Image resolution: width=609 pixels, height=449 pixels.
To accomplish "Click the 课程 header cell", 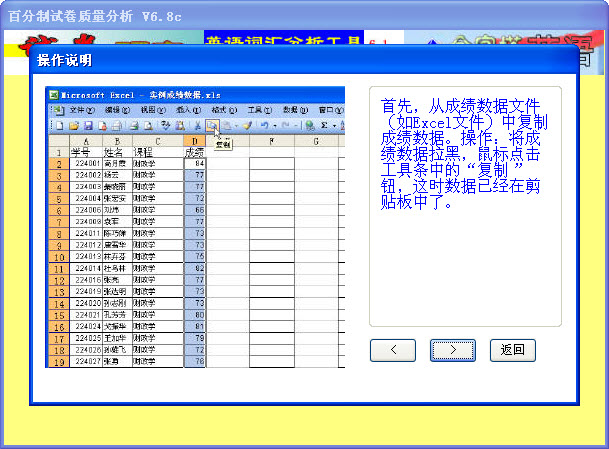I will pos(158,152).
